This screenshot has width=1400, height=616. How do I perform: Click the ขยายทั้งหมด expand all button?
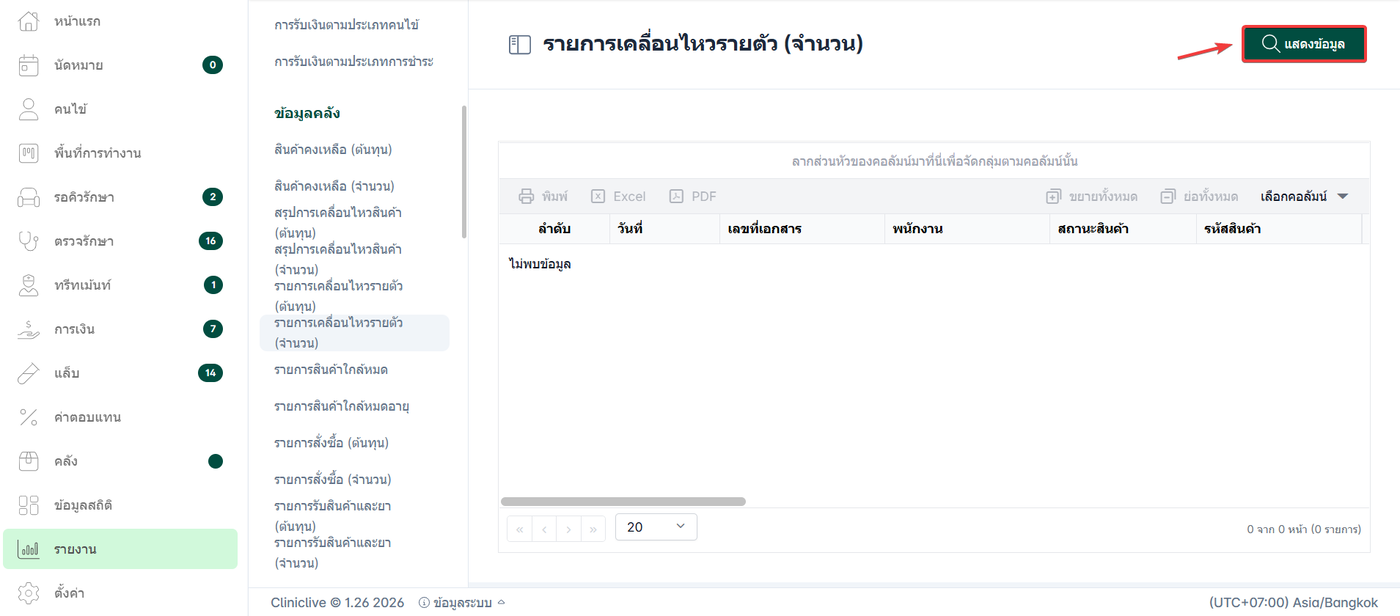pos(1091,196)
